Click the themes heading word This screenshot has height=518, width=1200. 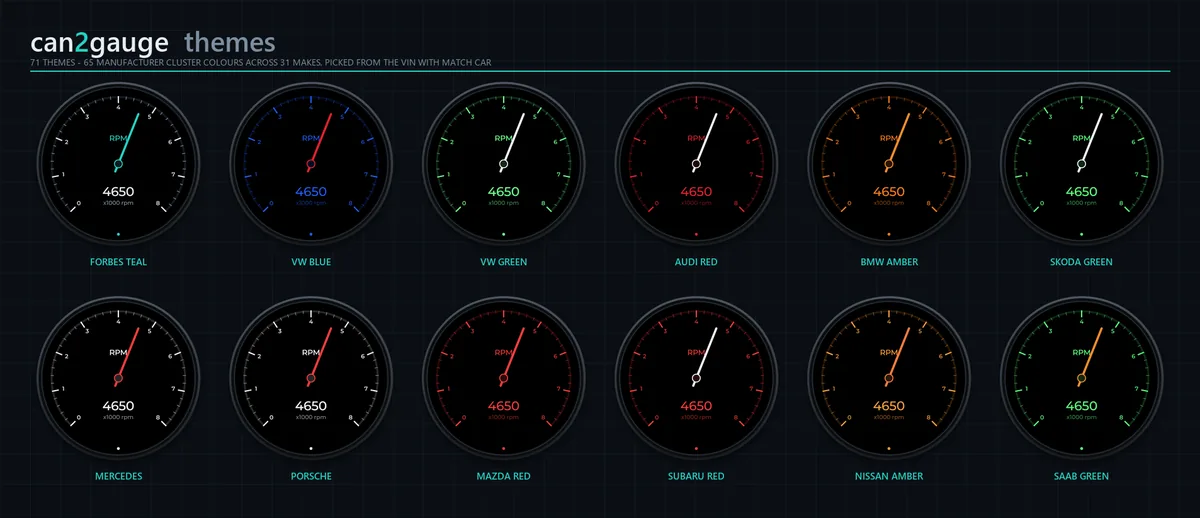pos(230,42)
